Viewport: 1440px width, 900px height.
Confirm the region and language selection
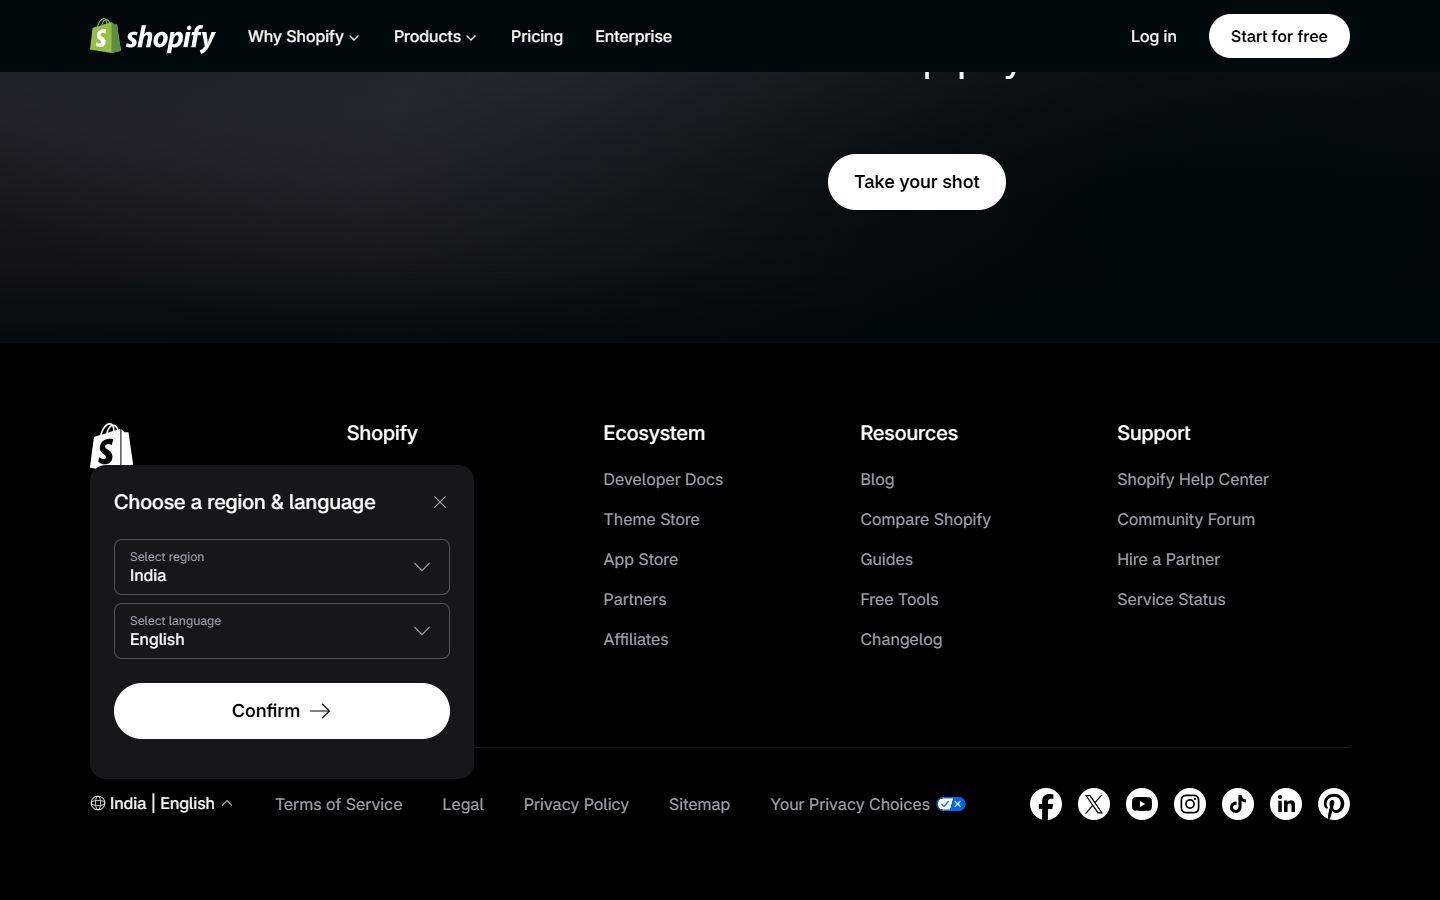click(x=282, y=711)
